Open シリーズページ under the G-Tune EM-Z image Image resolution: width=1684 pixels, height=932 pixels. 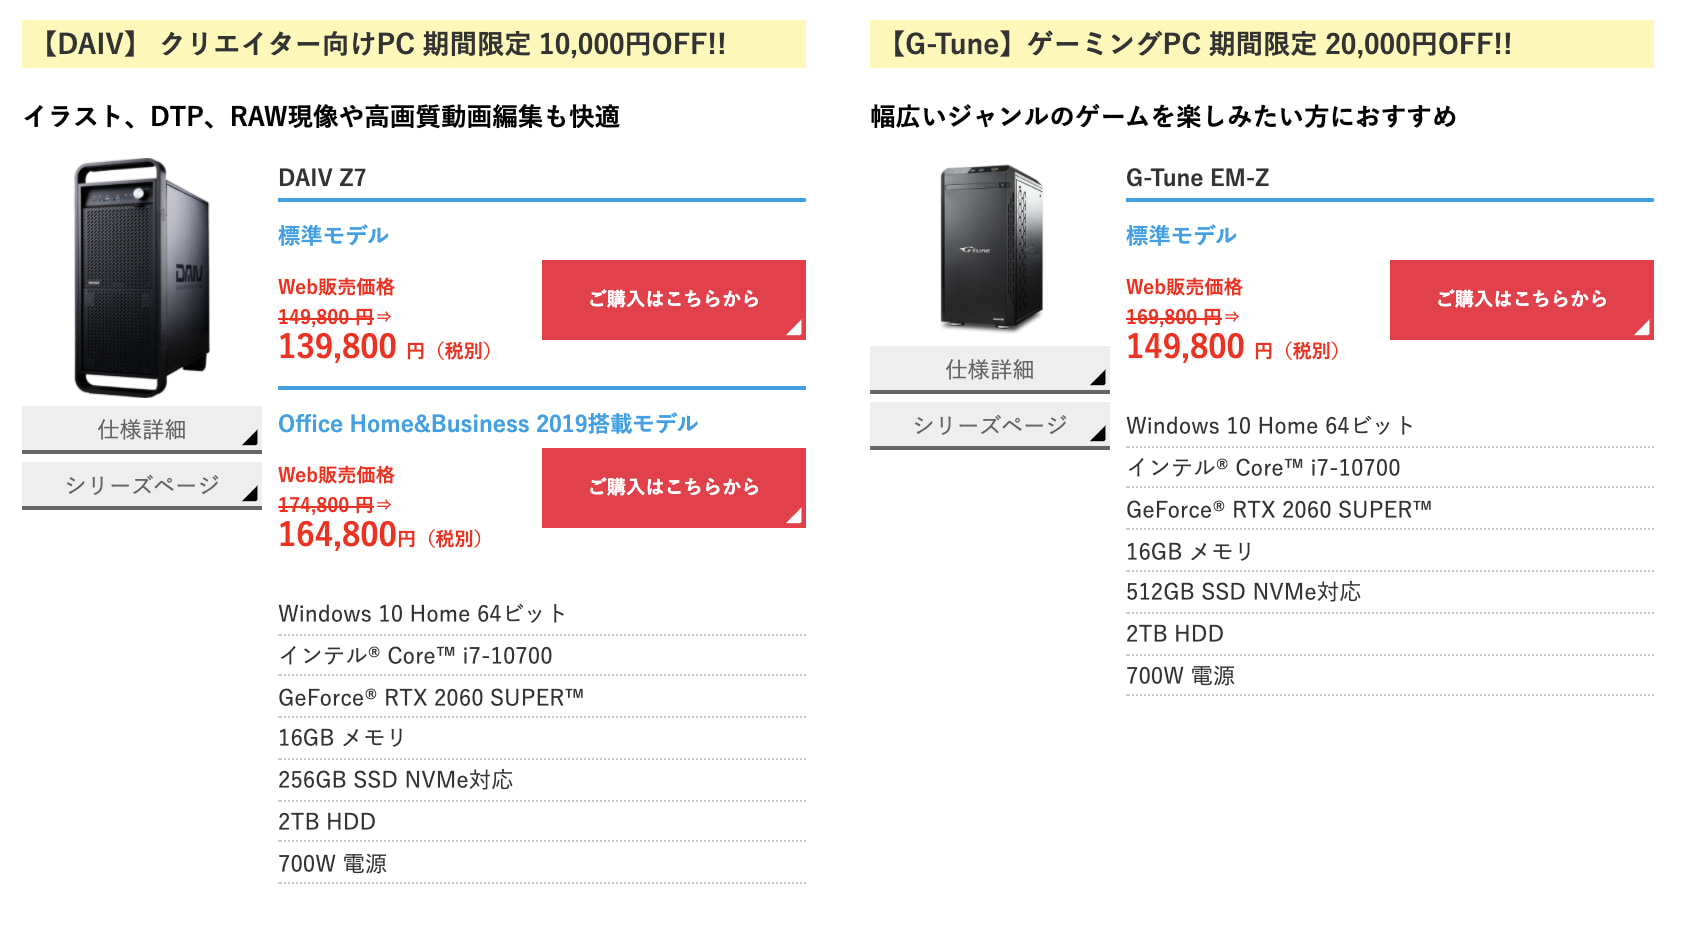pos(990,426)
